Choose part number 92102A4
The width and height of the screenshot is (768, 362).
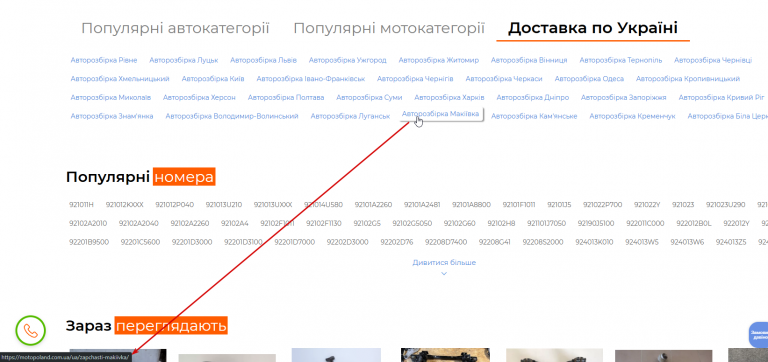pos(235,223)
